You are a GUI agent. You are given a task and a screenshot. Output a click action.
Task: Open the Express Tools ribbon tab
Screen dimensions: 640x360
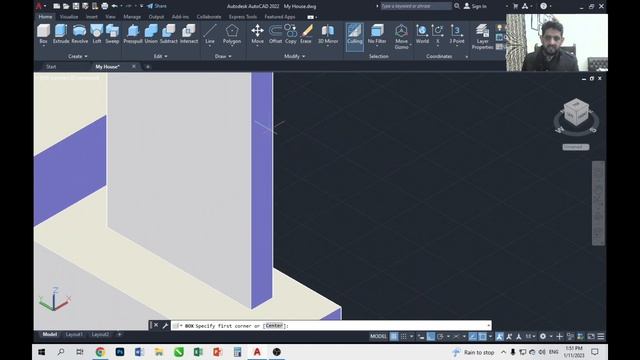pyautogui.click(x=243, y=17)
